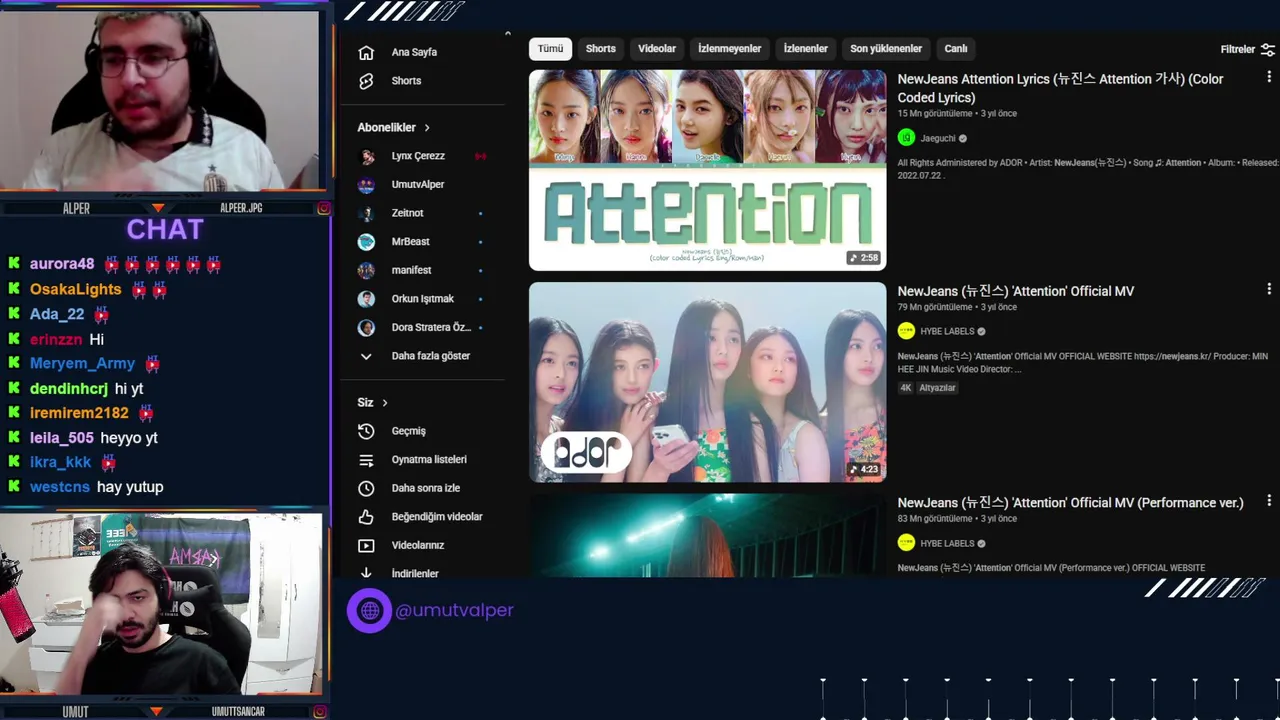Open Beğendiğim videolar thumbs-up icon

tap(366, 517)
